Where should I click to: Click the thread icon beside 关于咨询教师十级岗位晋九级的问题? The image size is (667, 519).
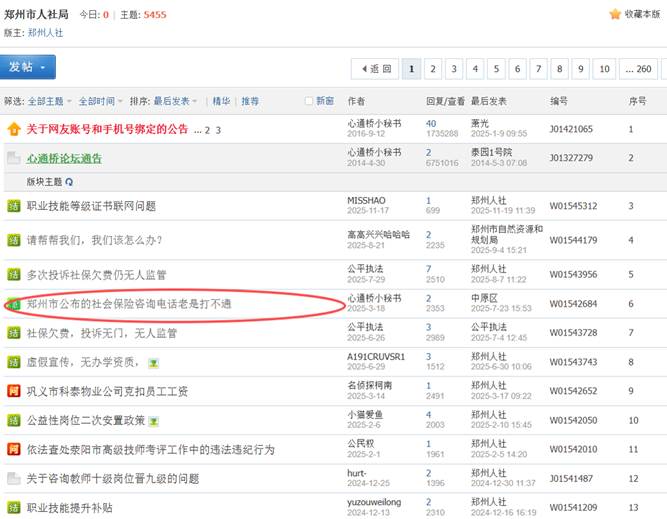pos(13,479)
